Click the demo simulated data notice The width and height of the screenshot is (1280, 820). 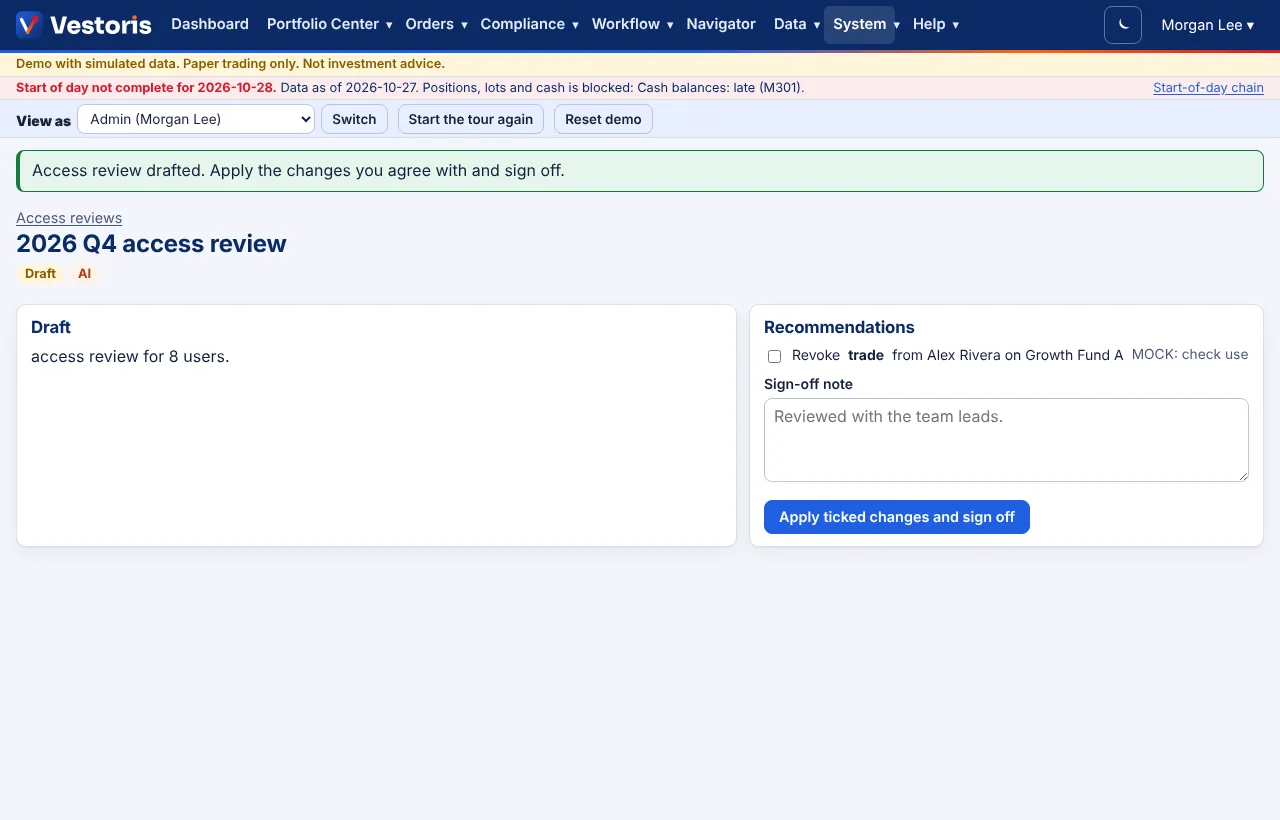230,64
